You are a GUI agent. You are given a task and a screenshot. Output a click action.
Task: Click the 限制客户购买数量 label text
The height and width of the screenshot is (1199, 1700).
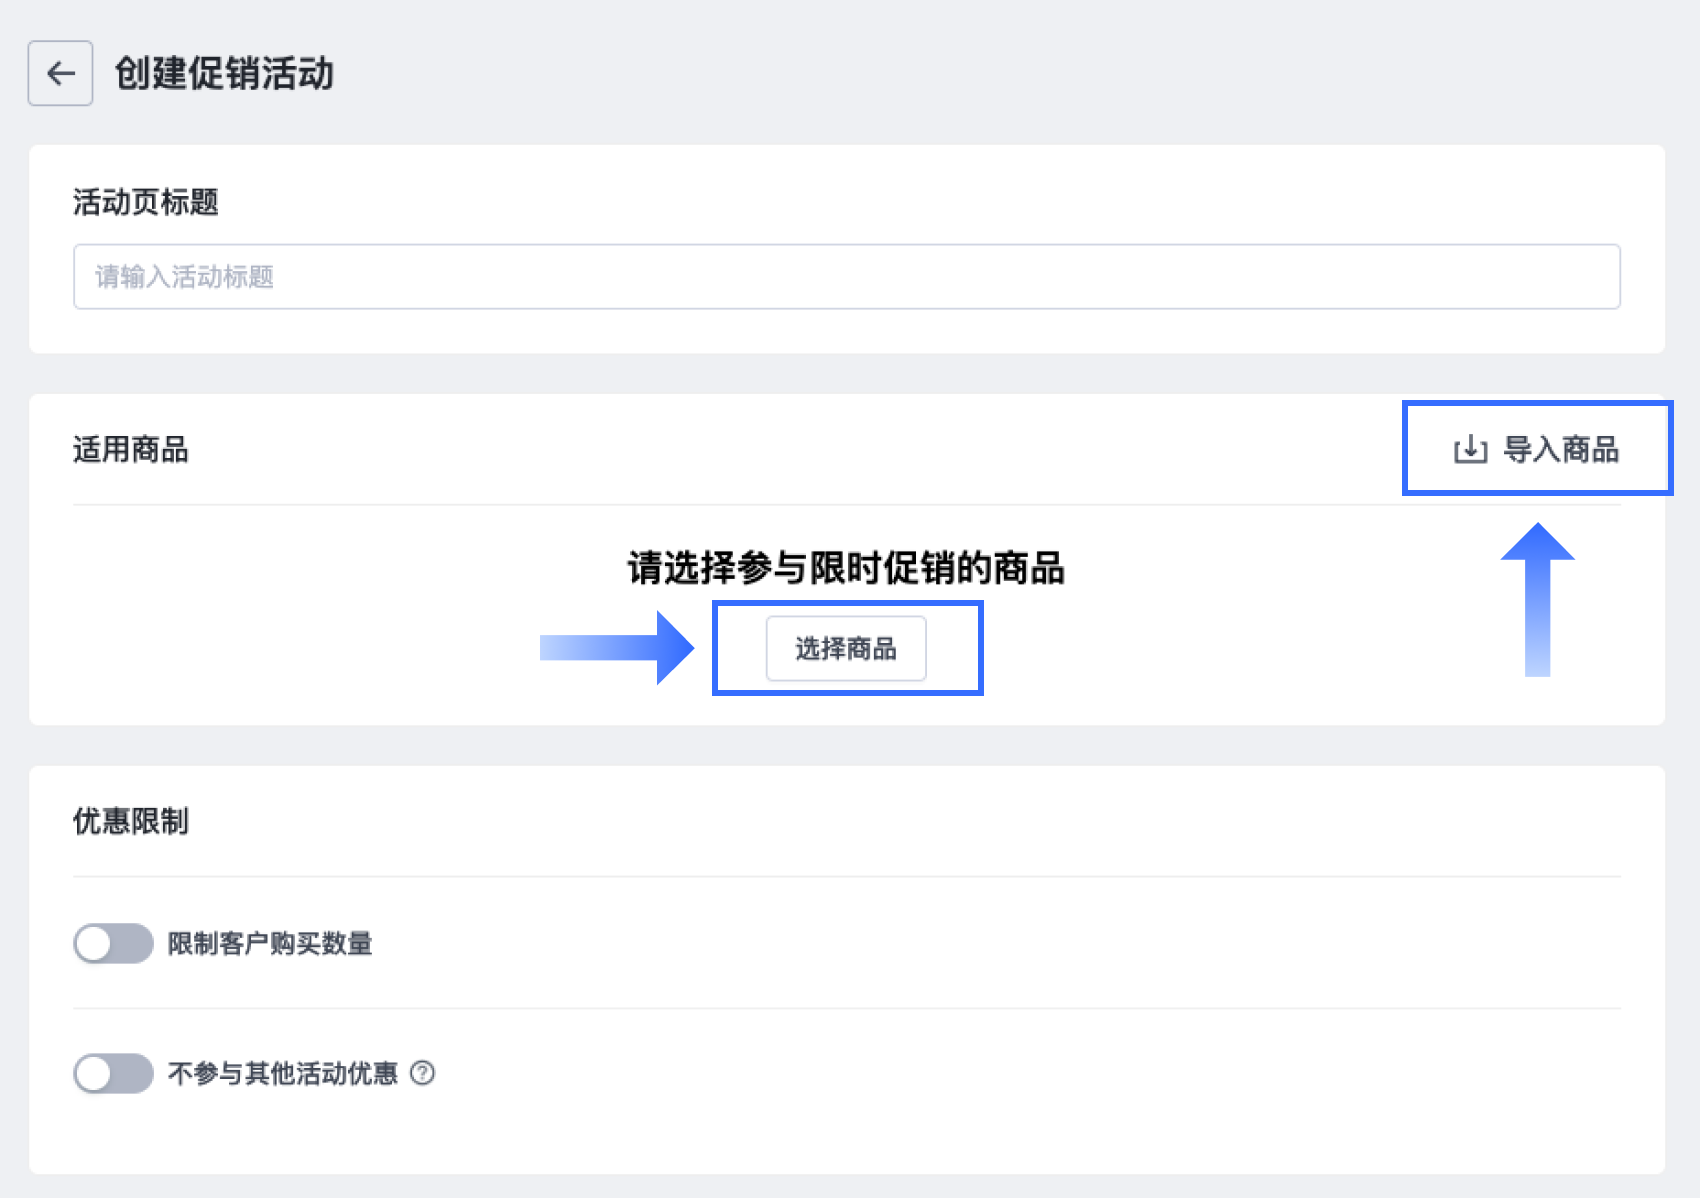pyautogui.click(x=270, y=943)
